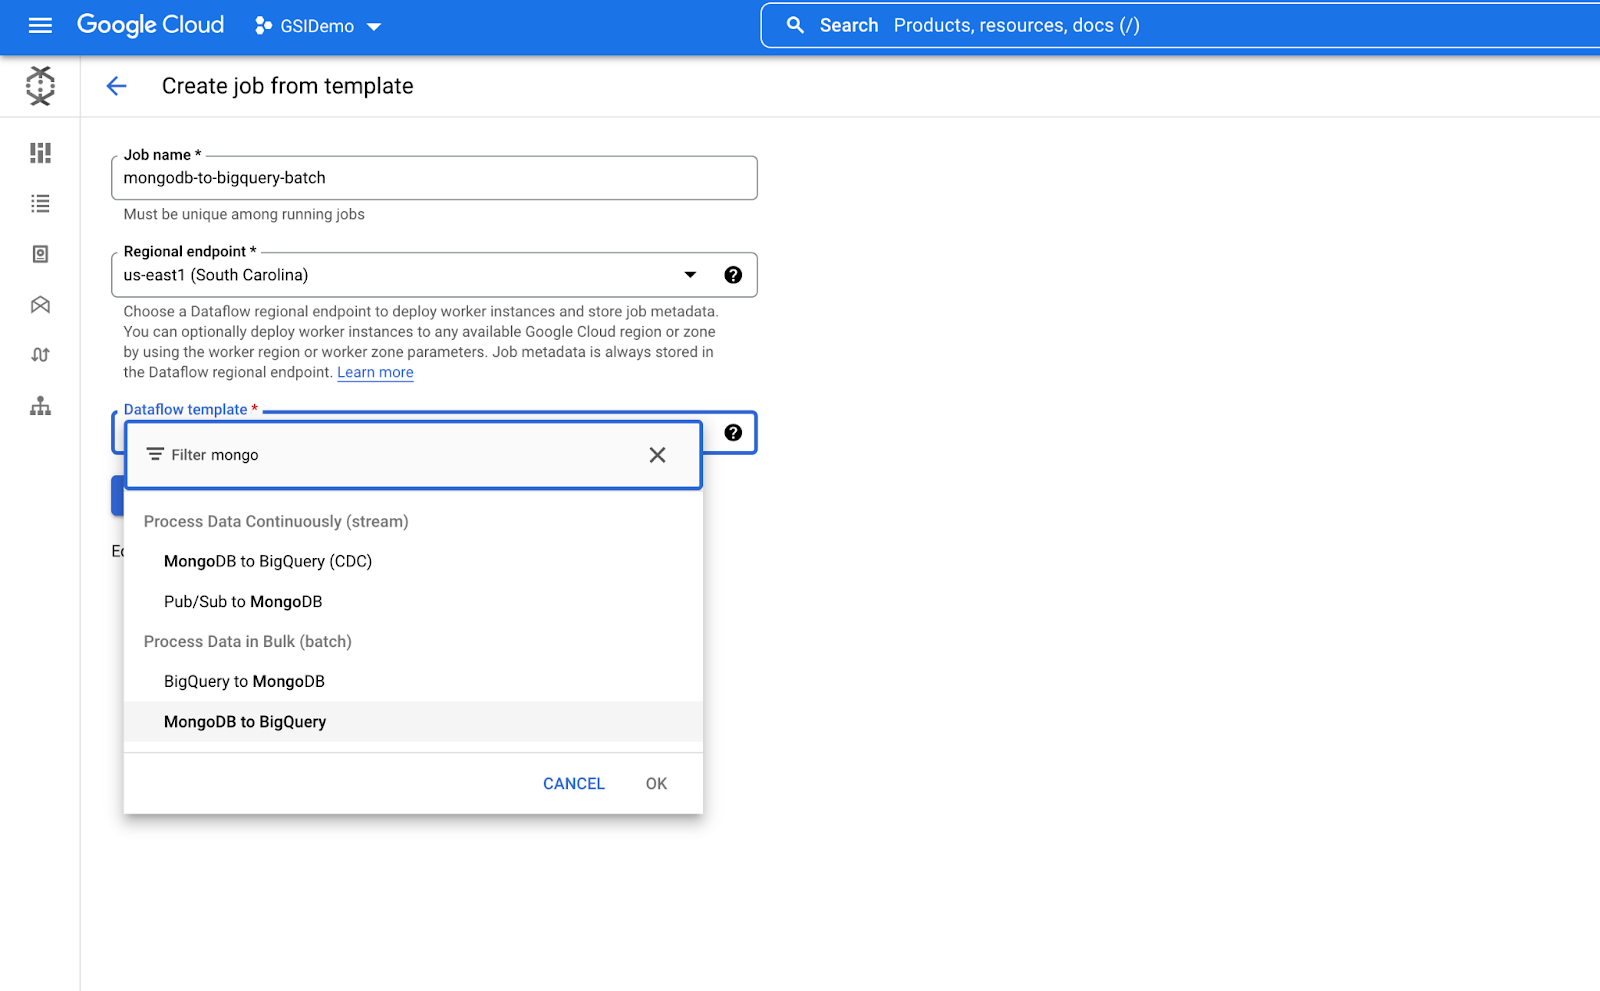Open the snapshots icon in the sidebar
The image size is (1600, 991).
click(x=40, y=254)
